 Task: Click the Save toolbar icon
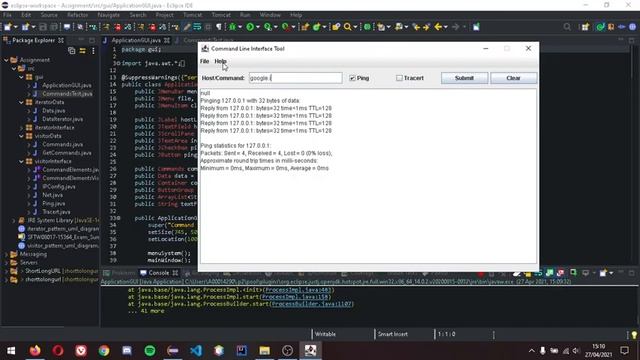(43, 27)
